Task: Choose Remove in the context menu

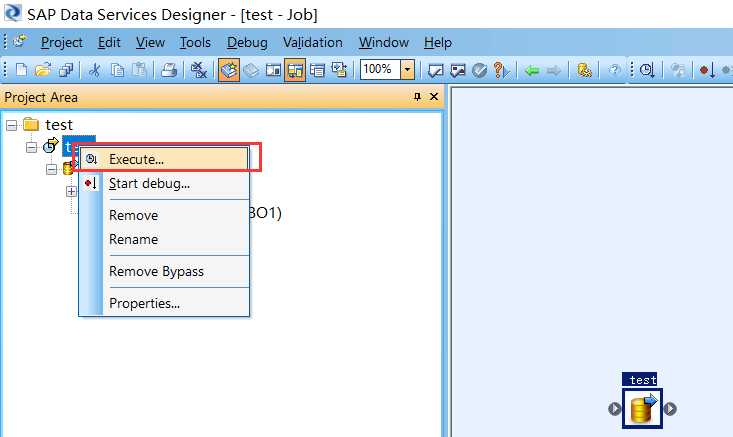Action: (164, 215)
